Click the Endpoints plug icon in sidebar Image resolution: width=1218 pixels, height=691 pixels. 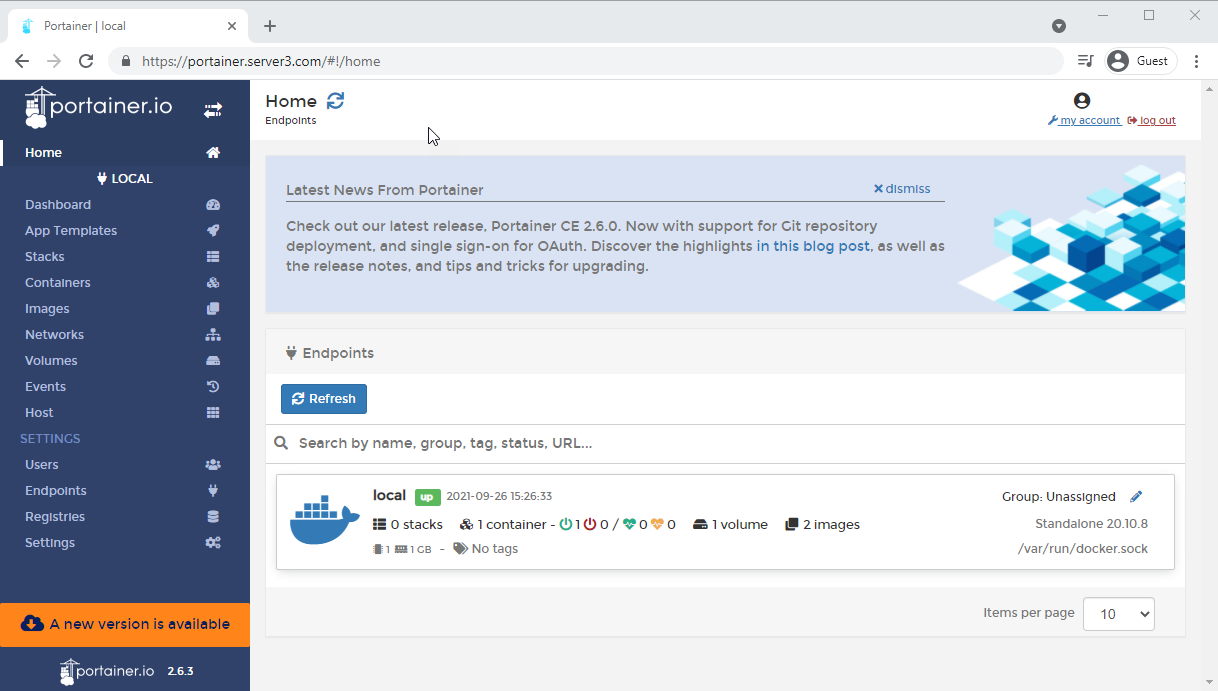pos(213,491)
